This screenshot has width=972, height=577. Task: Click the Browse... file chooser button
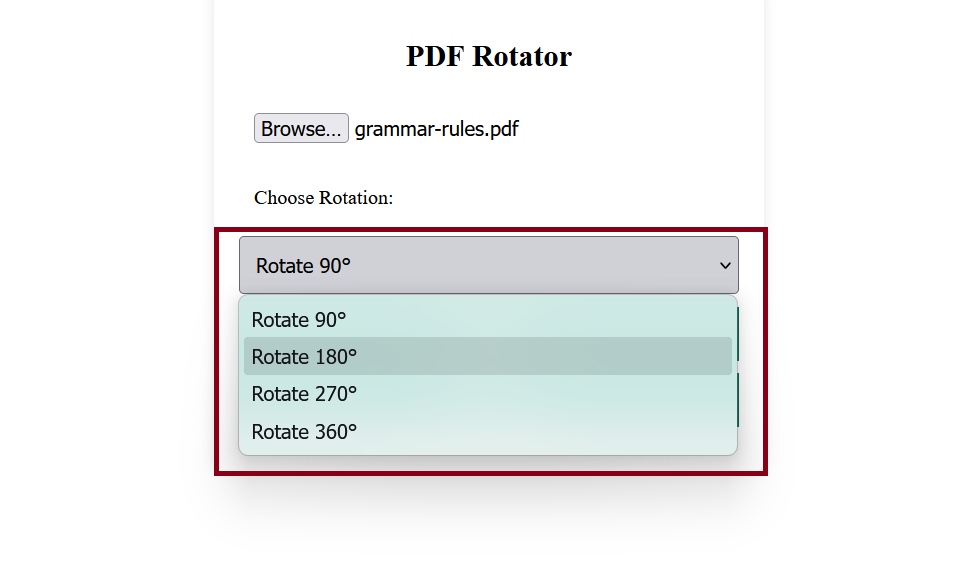pyautogui.click(x=300, y=128)
